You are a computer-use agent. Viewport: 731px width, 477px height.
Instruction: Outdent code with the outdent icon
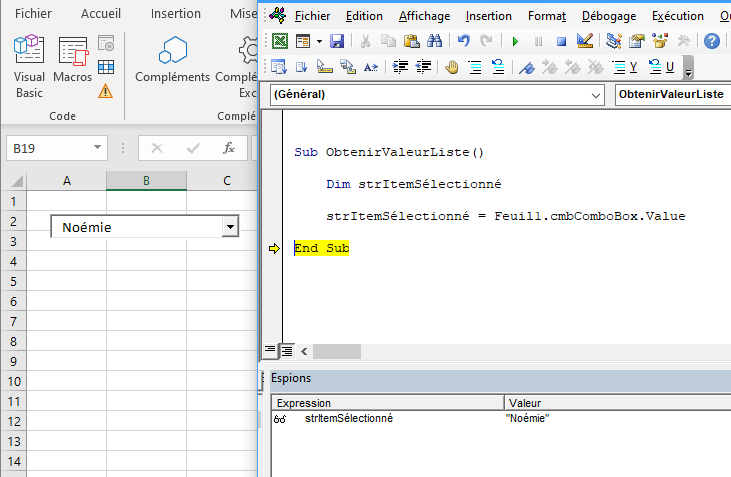[423, 67]
